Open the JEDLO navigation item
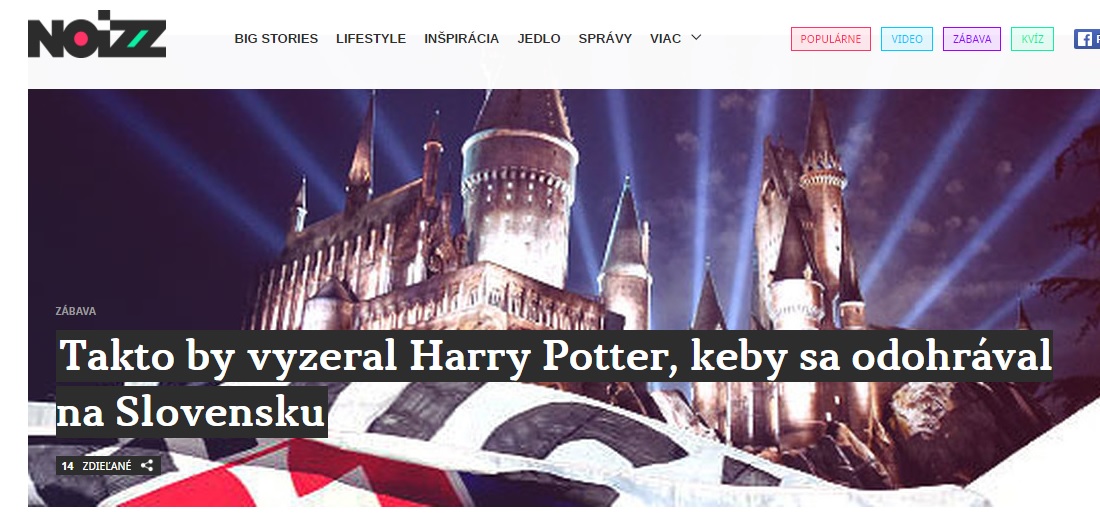 coord(539,39)
